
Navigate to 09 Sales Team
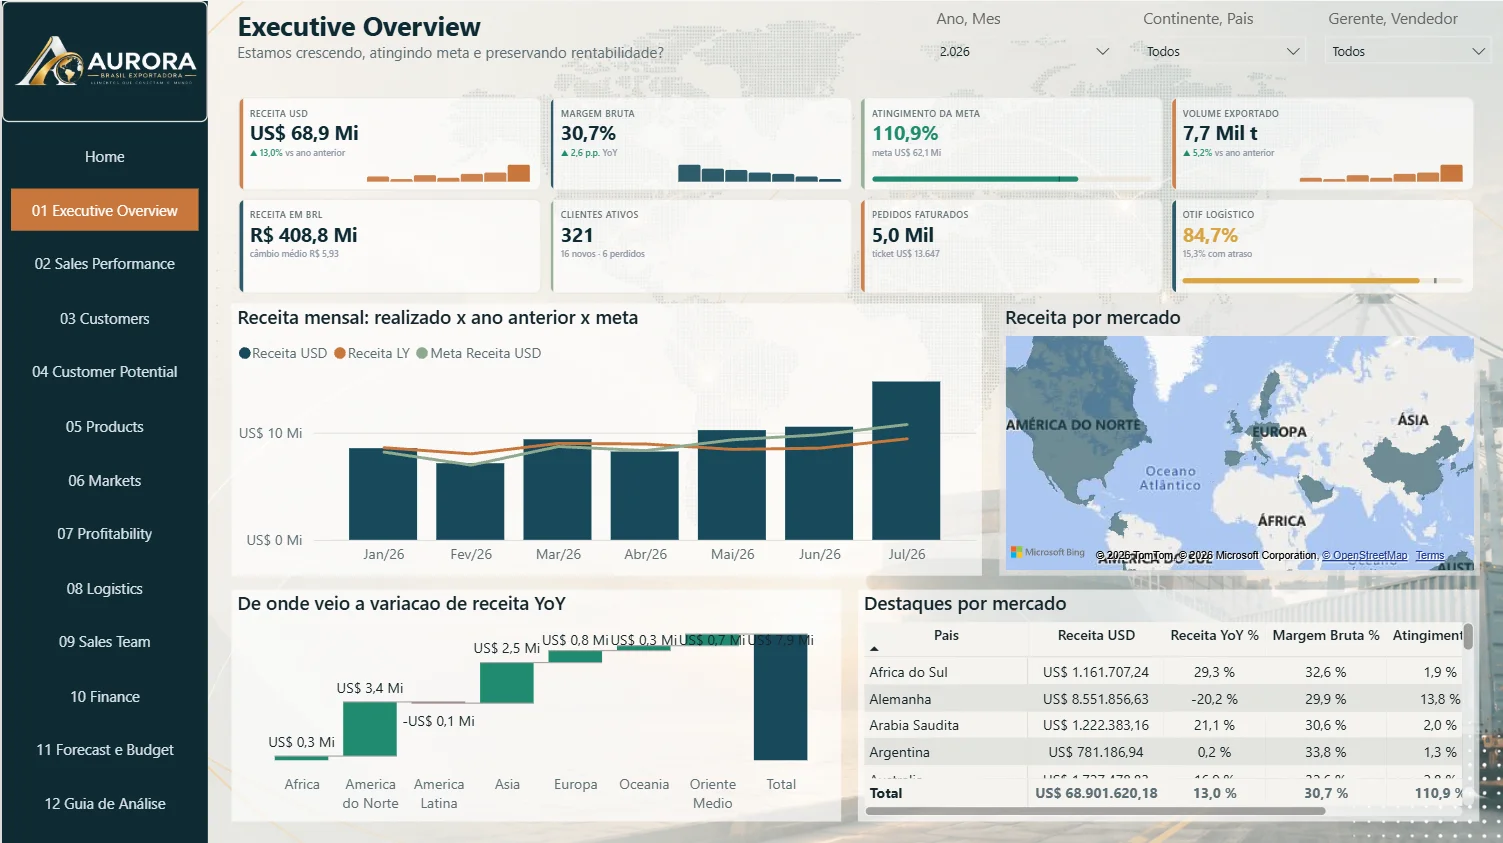[x=105, y=642]
